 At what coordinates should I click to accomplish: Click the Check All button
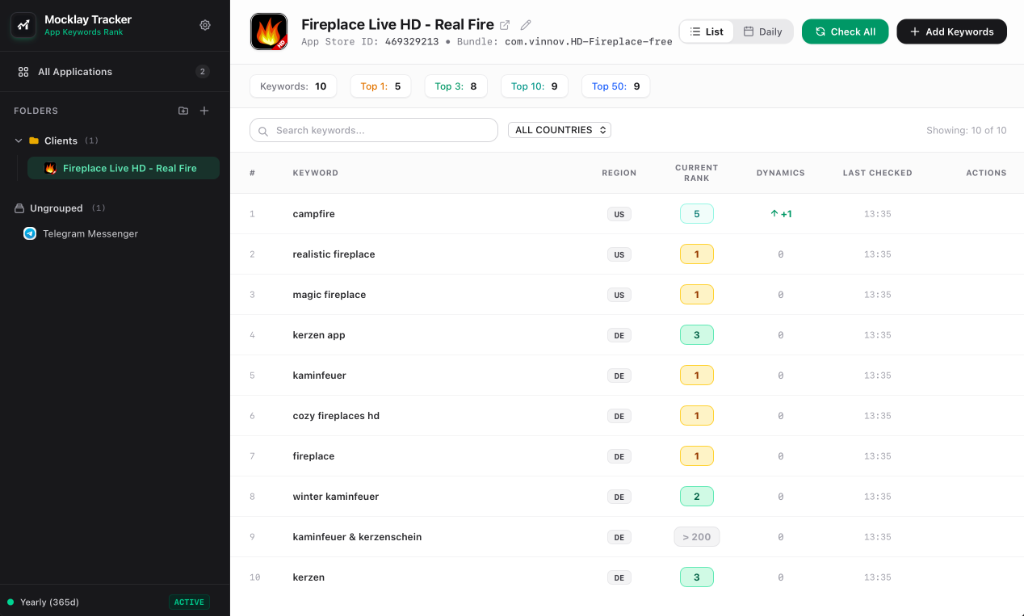coord(845,31)
